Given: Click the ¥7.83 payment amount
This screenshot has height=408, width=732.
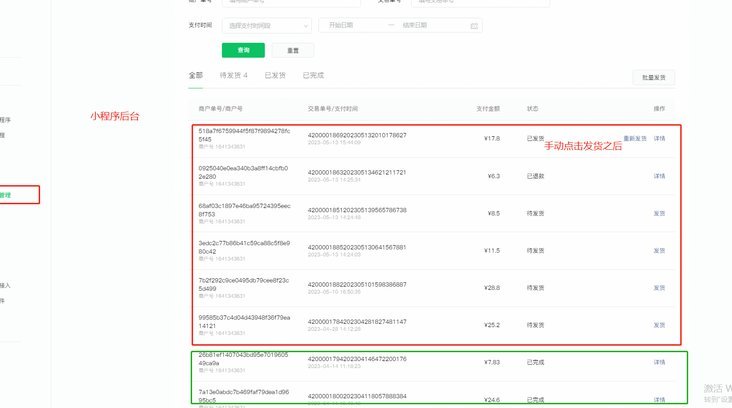Looking at the screenshot, I should point(492,362).
